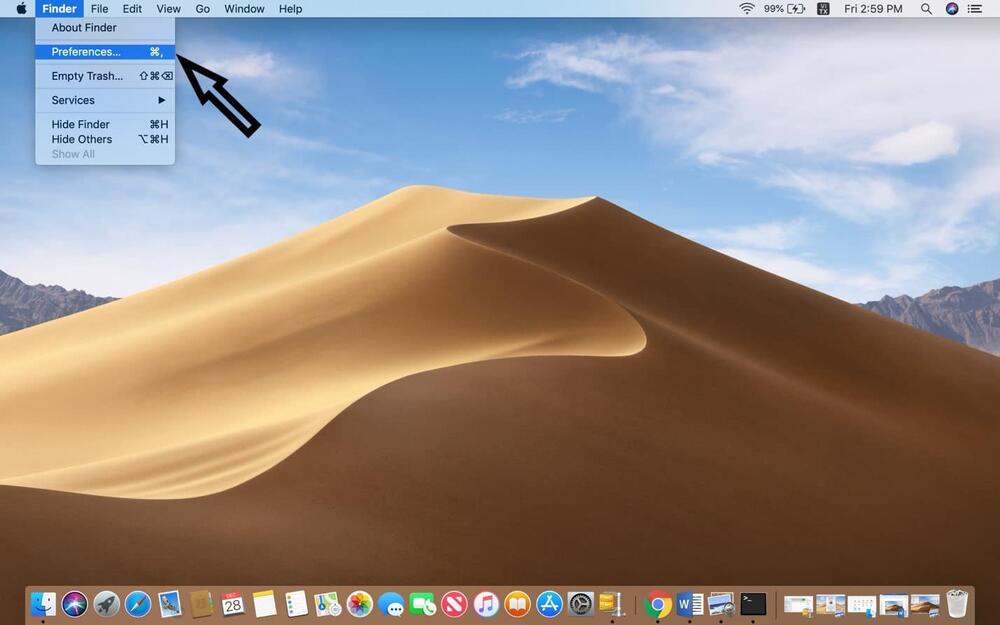1000x625 pixels.
Task: Click the date and time clock
Action: click(x=873, y=9)
